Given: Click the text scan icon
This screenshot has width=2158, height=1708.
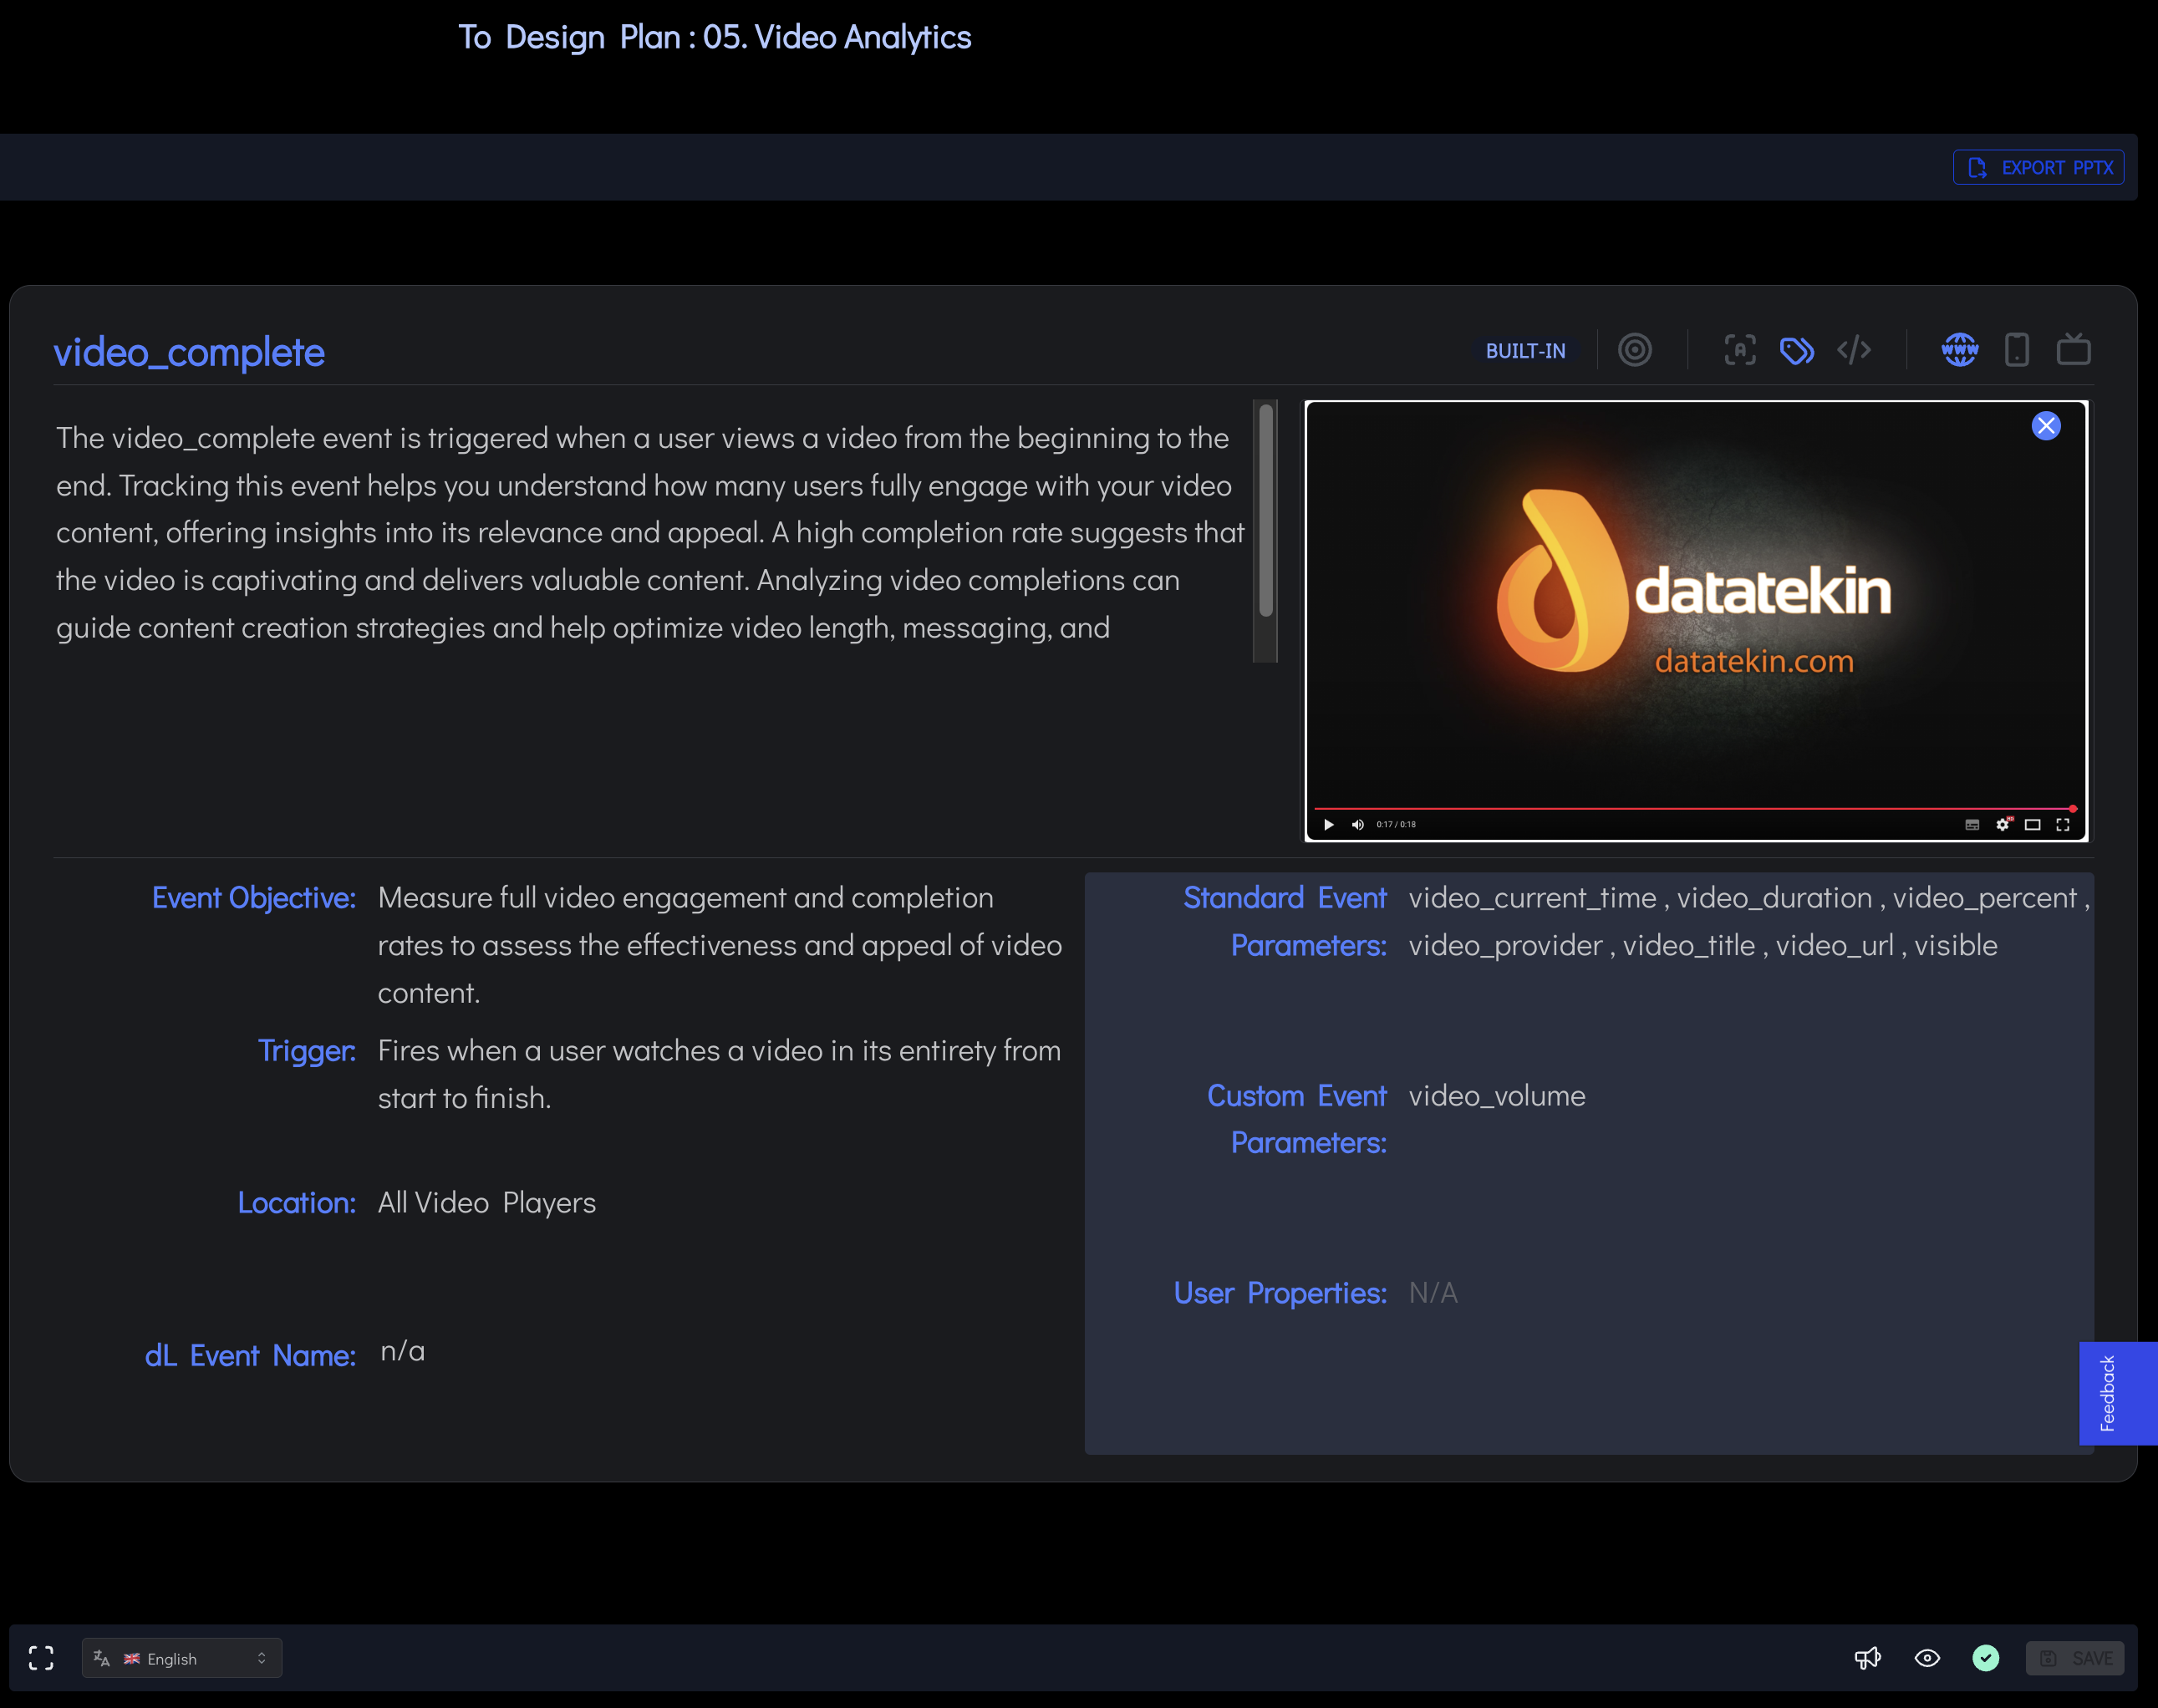Looking at the screenshot, I should 1740,350.
